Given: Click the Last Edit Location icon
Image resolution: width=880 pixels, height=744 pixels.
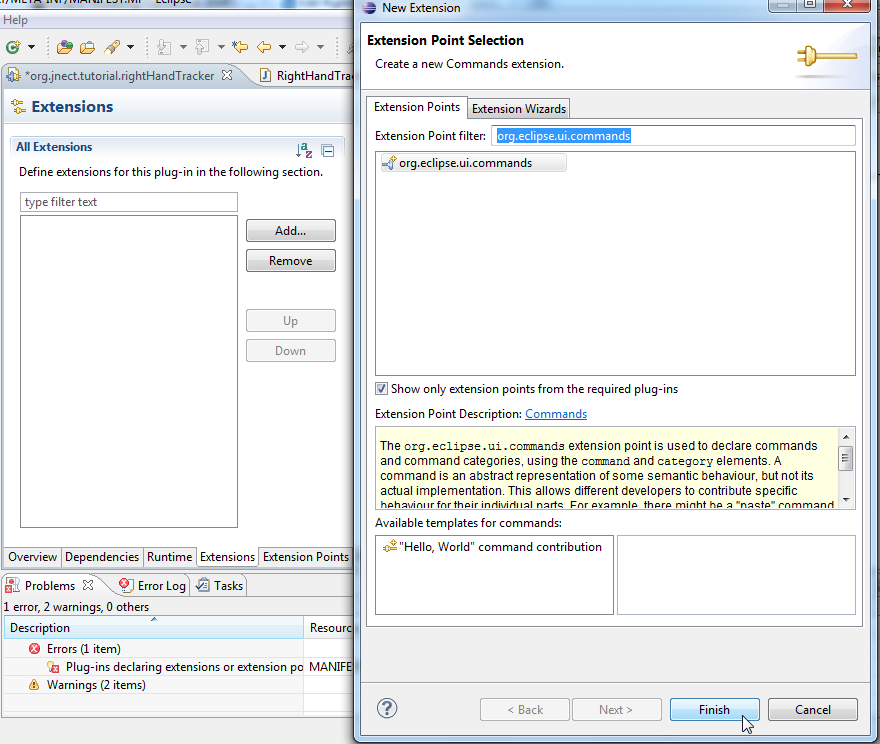Looking at the screenshot, I should (x=240, y=47).
